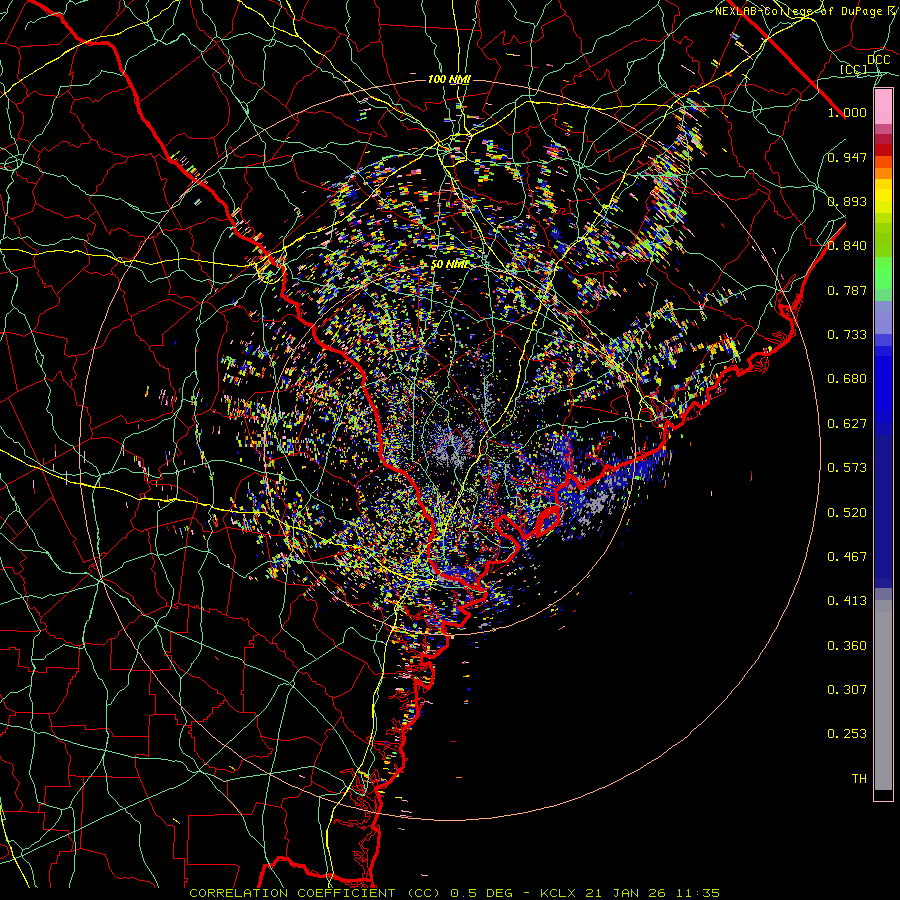Click the 0.467 legend value
Viewport: 900px width, 900px height.
pyautogui.click(x=847, y=557)
